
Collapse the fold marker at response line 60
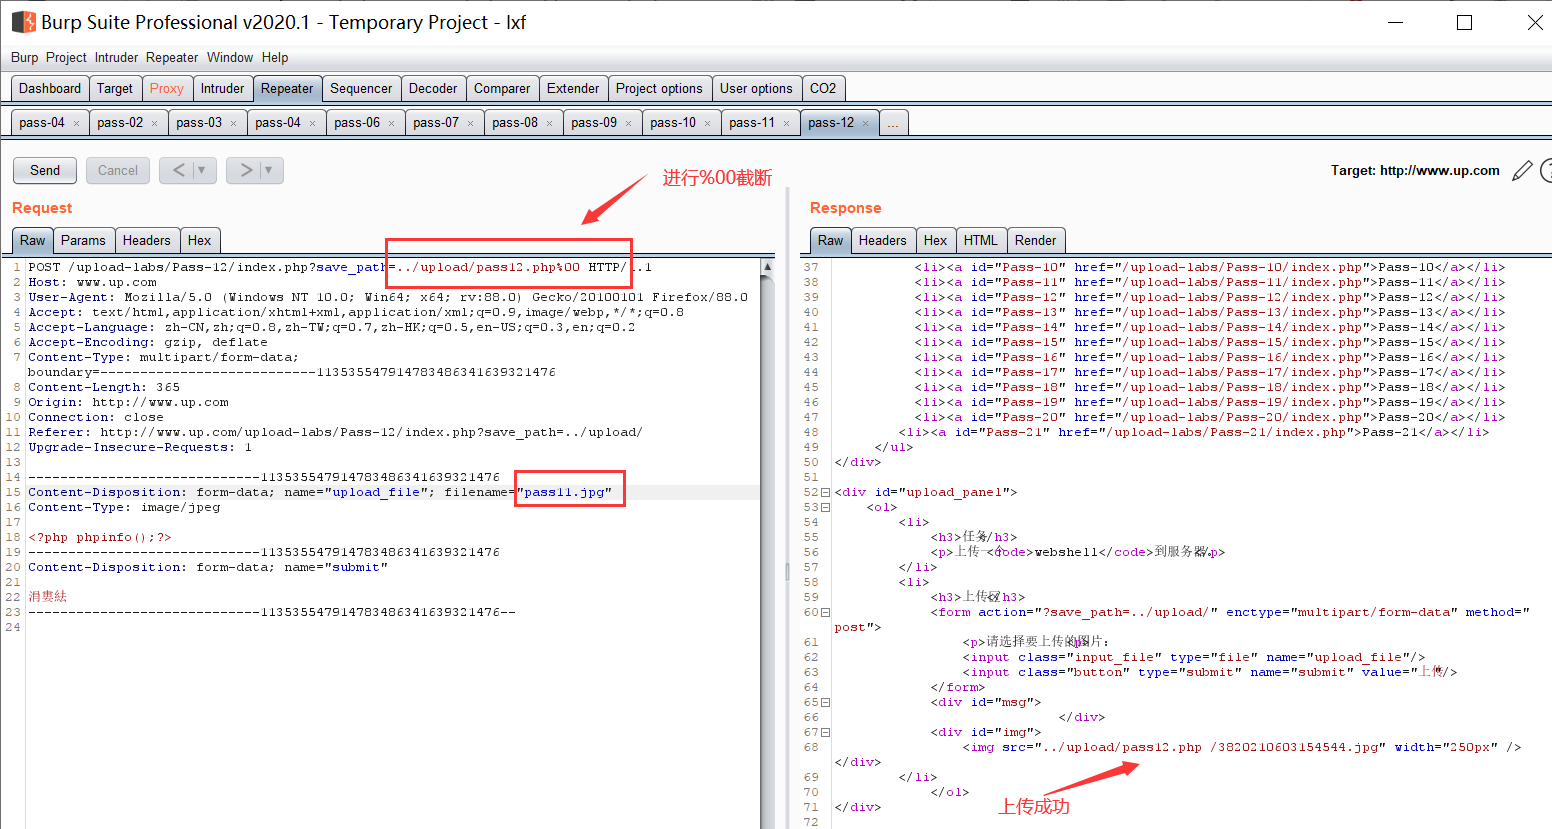(825, 612)
